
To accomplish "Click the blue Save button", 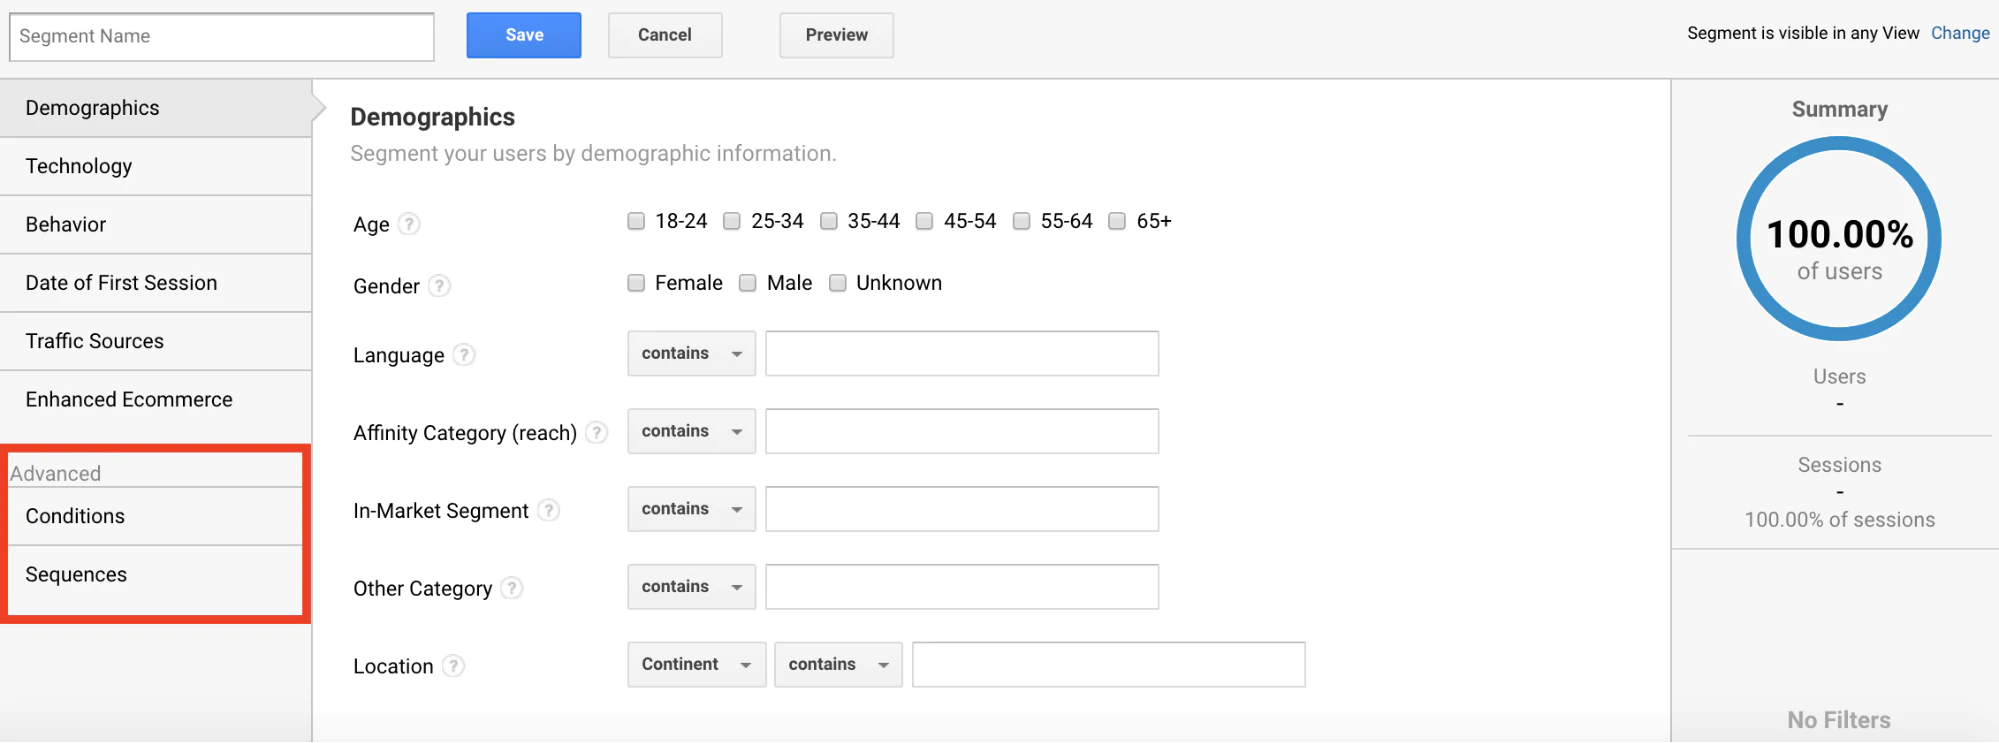I will (x=524, y=35).
